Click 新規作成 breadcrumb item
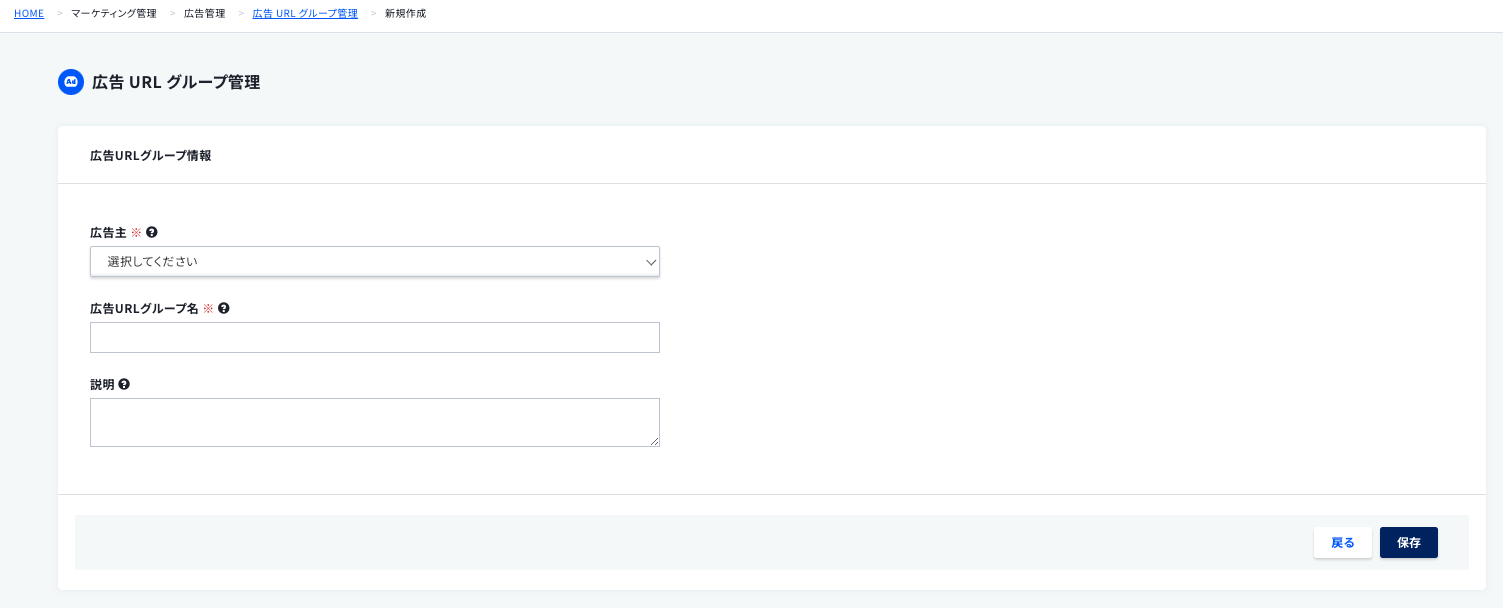This screenshot has height=608, width=1503. pyautogui.click(x=406, y=13)
